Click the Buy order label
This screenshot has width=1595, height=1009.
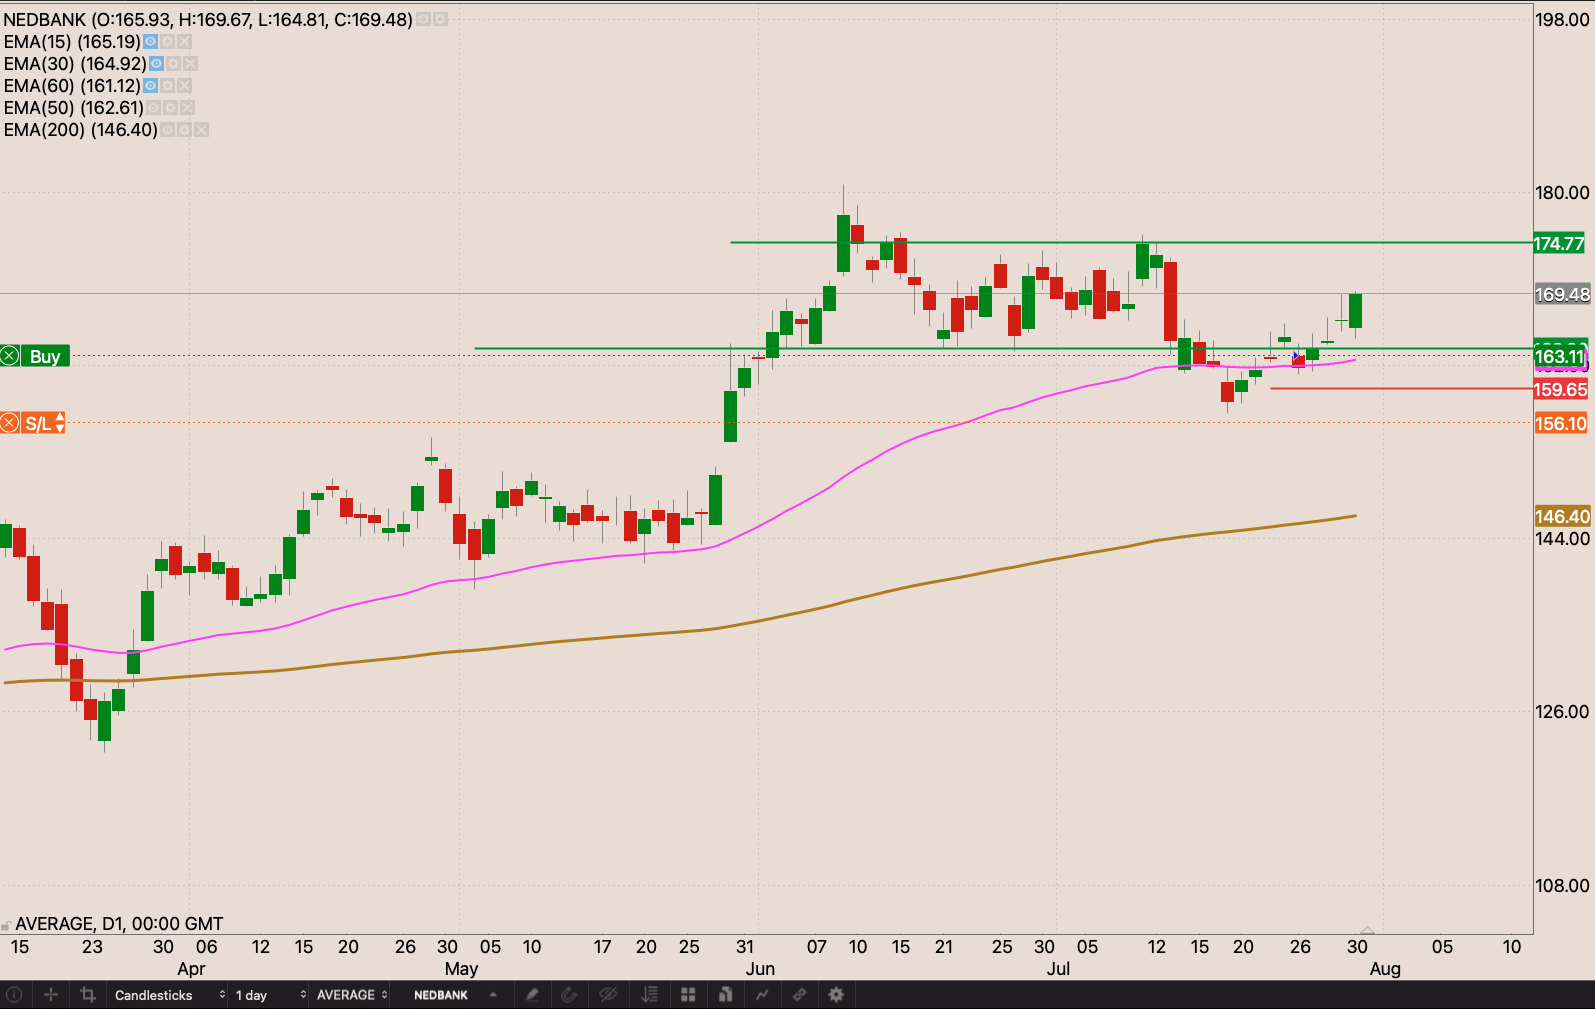(45, 357)
